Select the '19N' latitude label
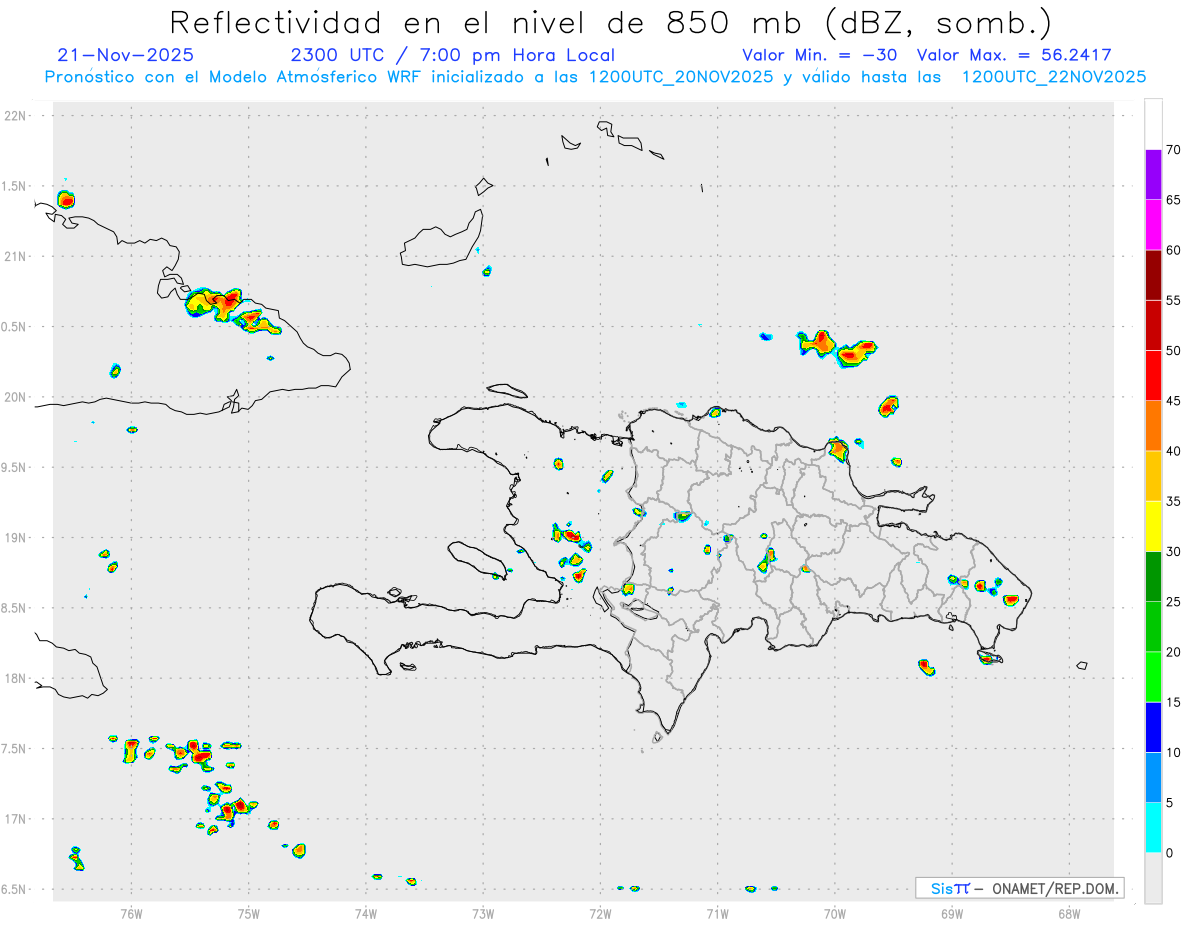1200x927 pixels. coord(17,538)
